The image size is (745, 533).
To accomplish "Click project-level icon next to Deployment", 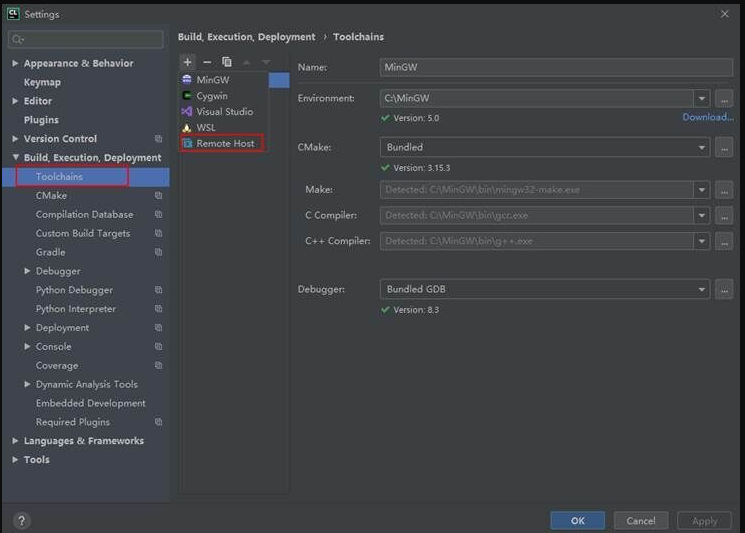I will [x=158, y=328].
